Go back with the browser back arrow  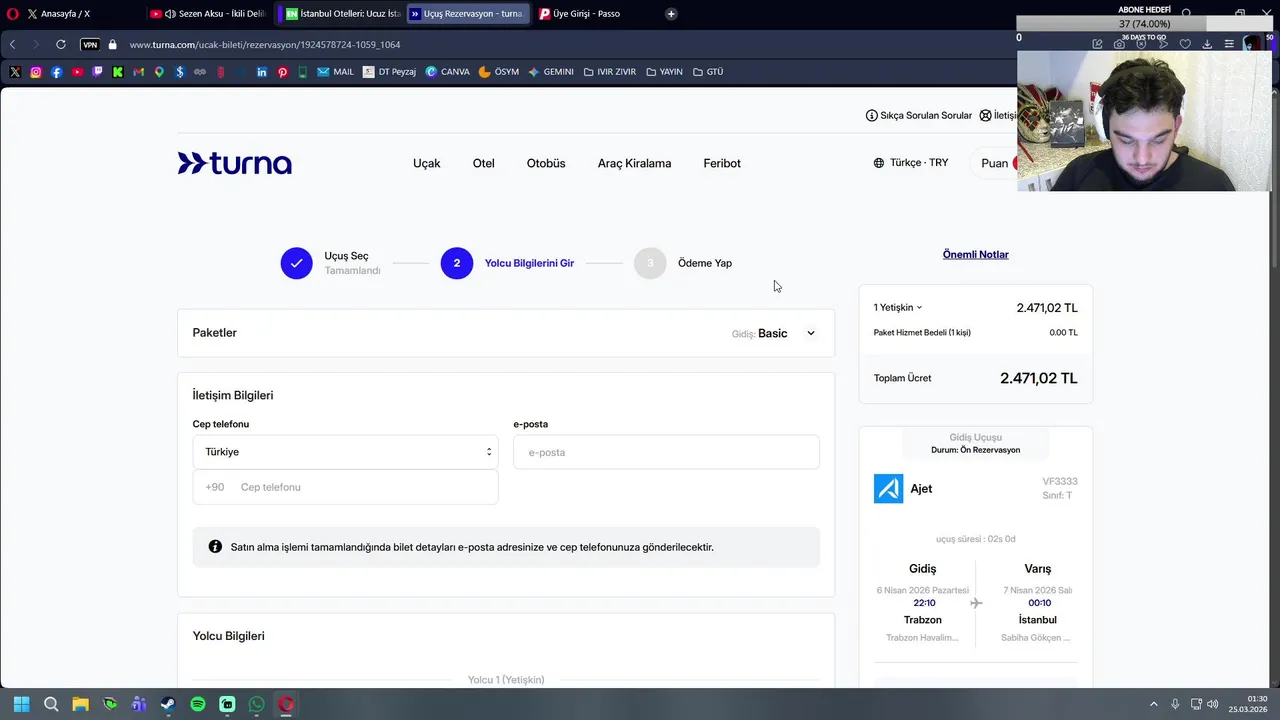pos(12,44)
